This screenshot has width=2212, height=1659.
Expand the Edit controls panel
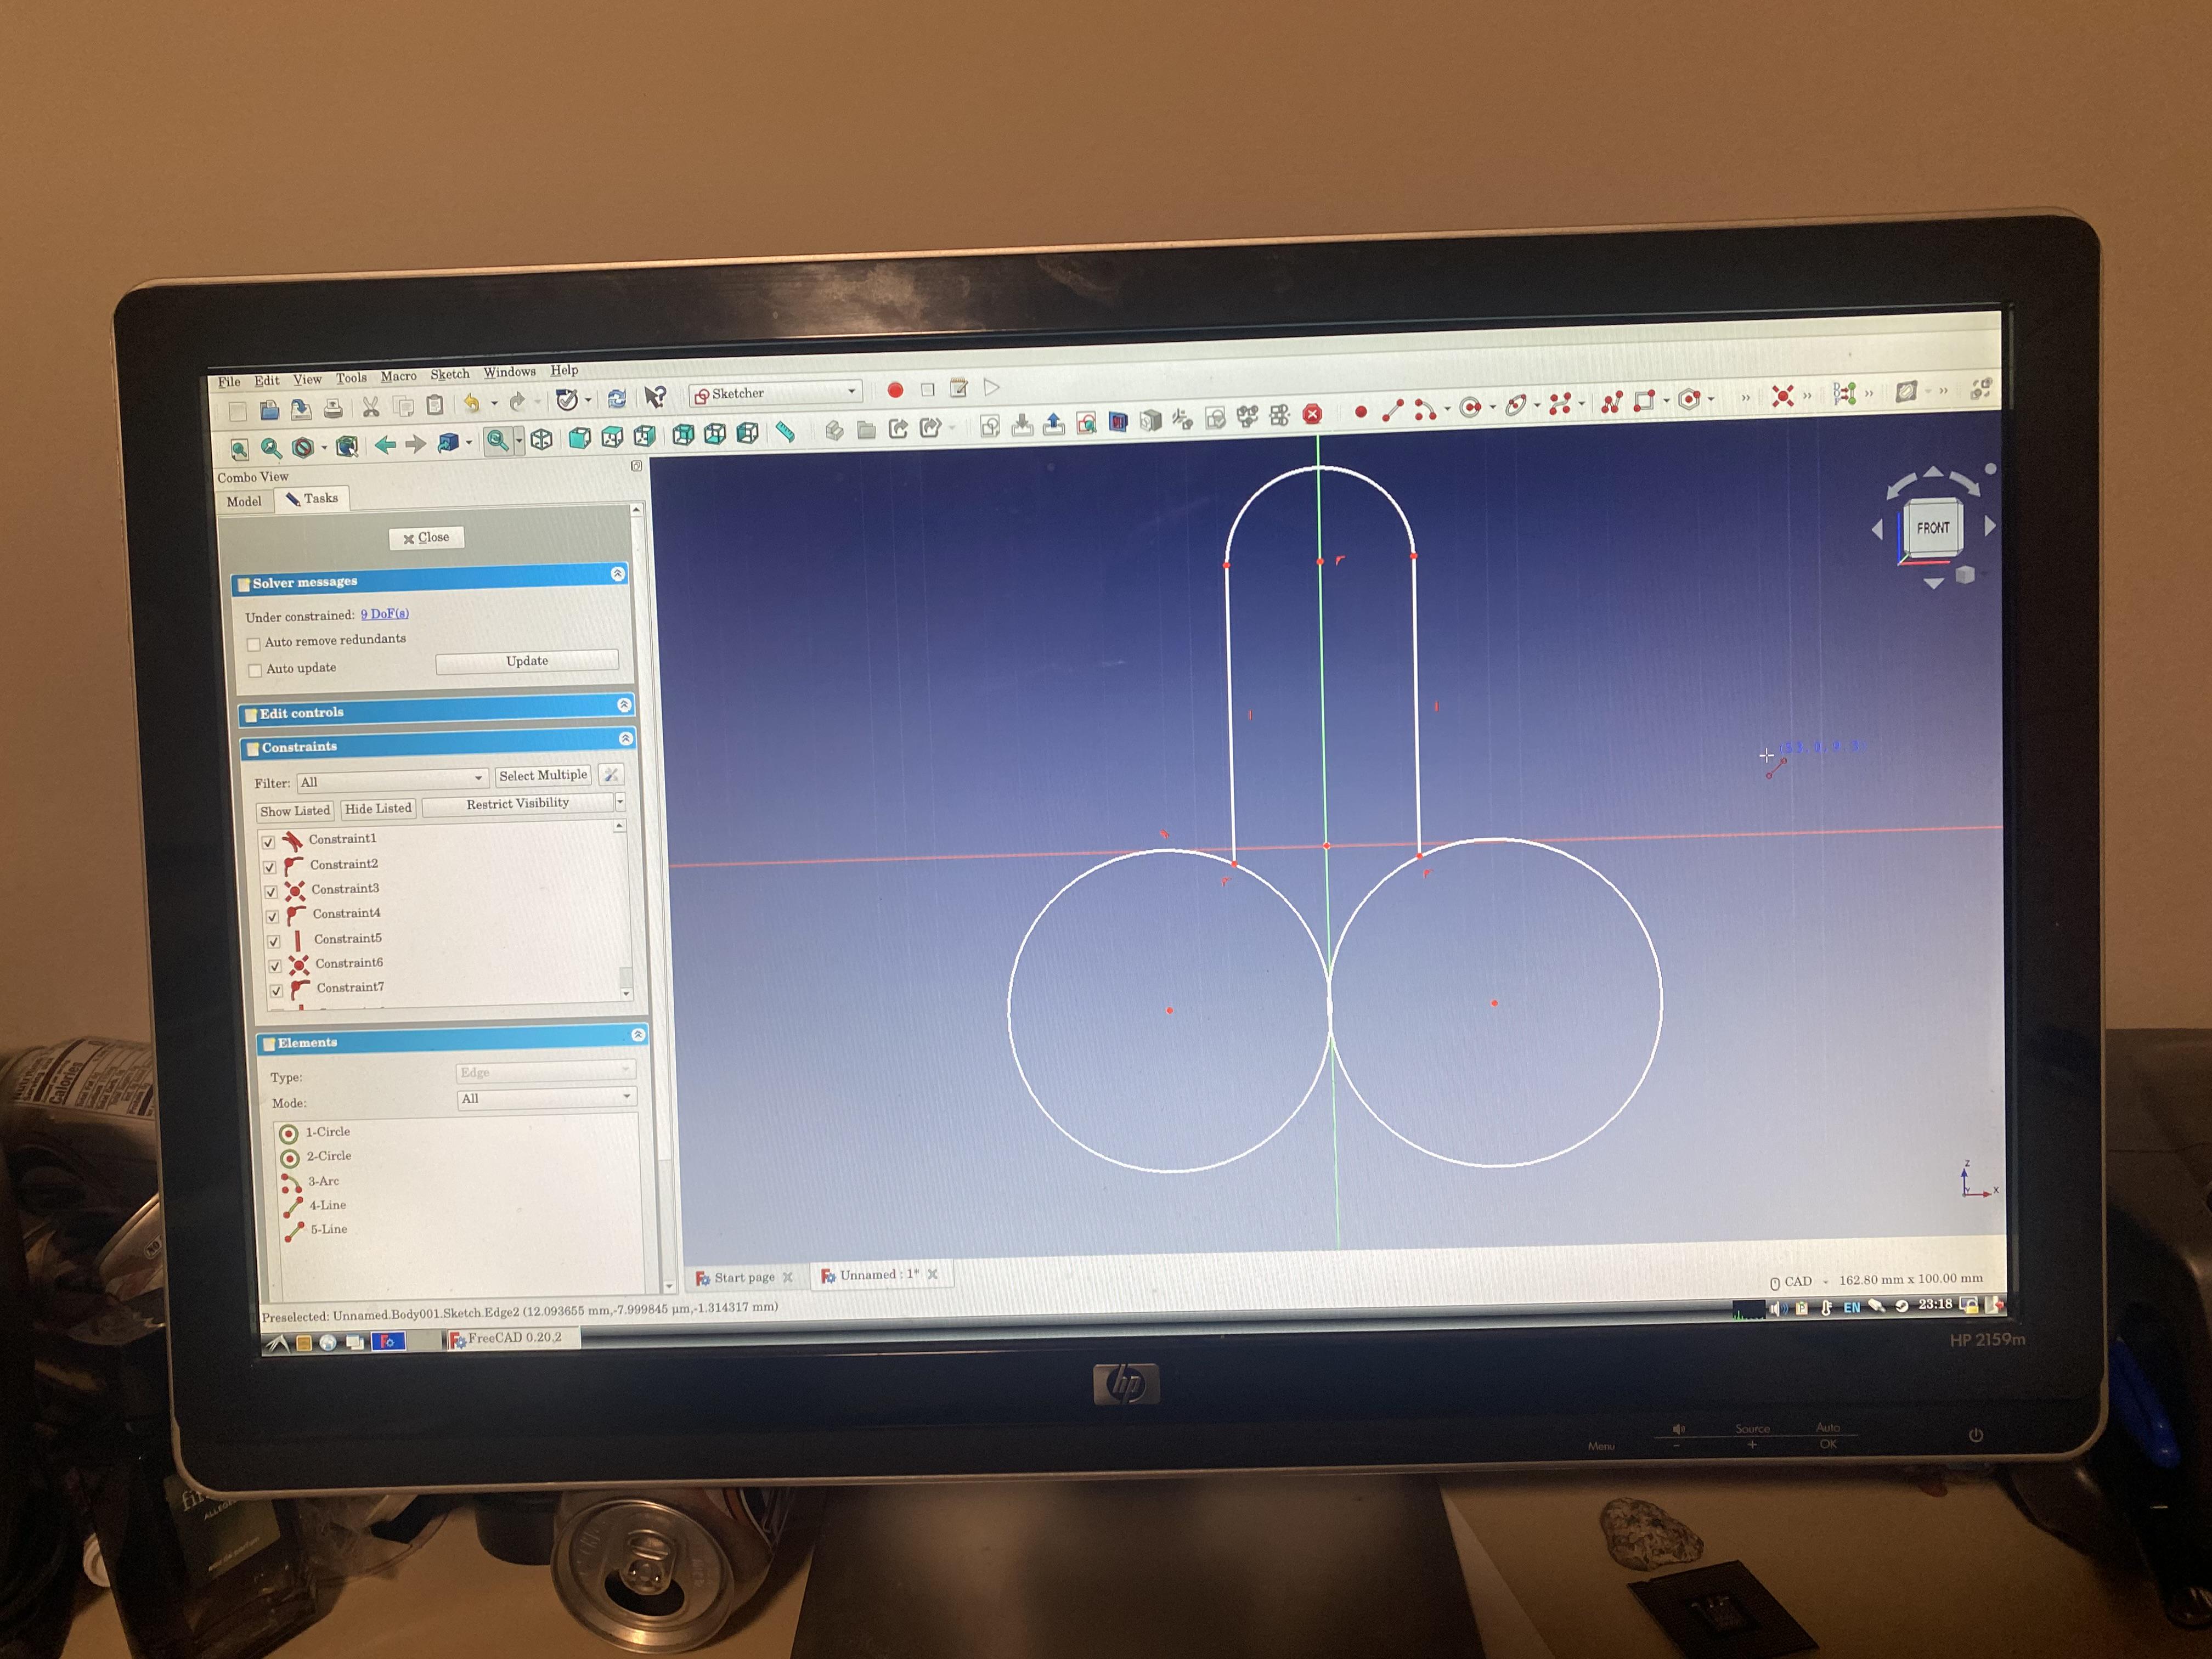coord(624,705)
